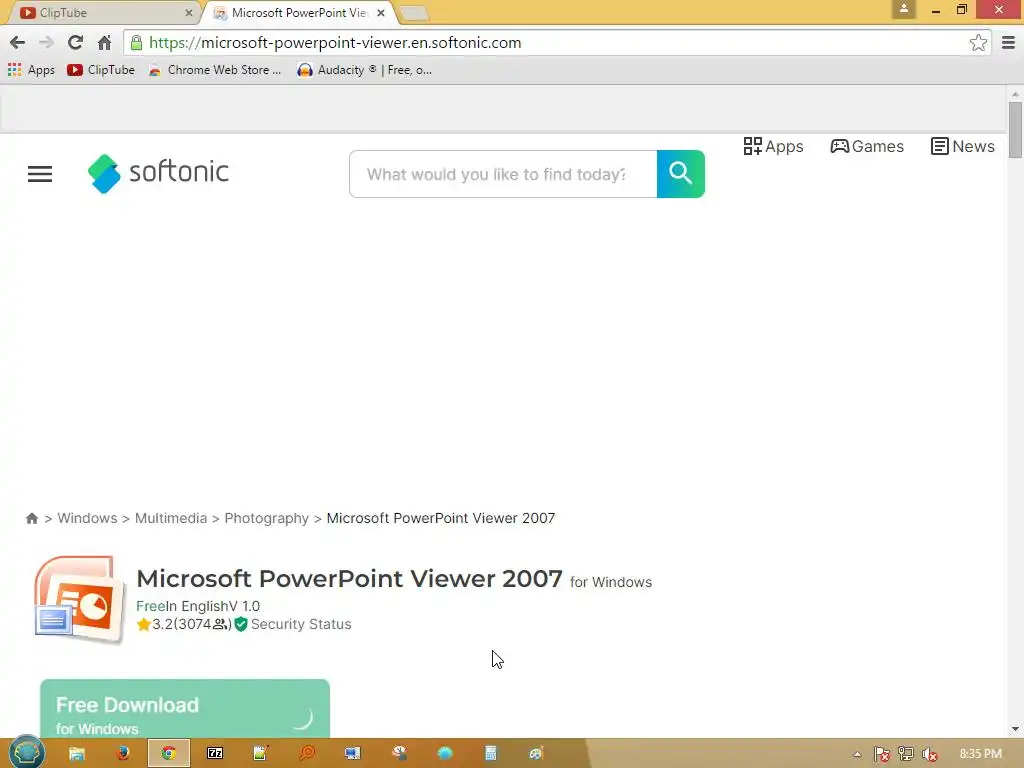The height and width of the screenshot is (768, 1024).
Task: Reload the page with the refresh icon
Action: pos(75,43)
